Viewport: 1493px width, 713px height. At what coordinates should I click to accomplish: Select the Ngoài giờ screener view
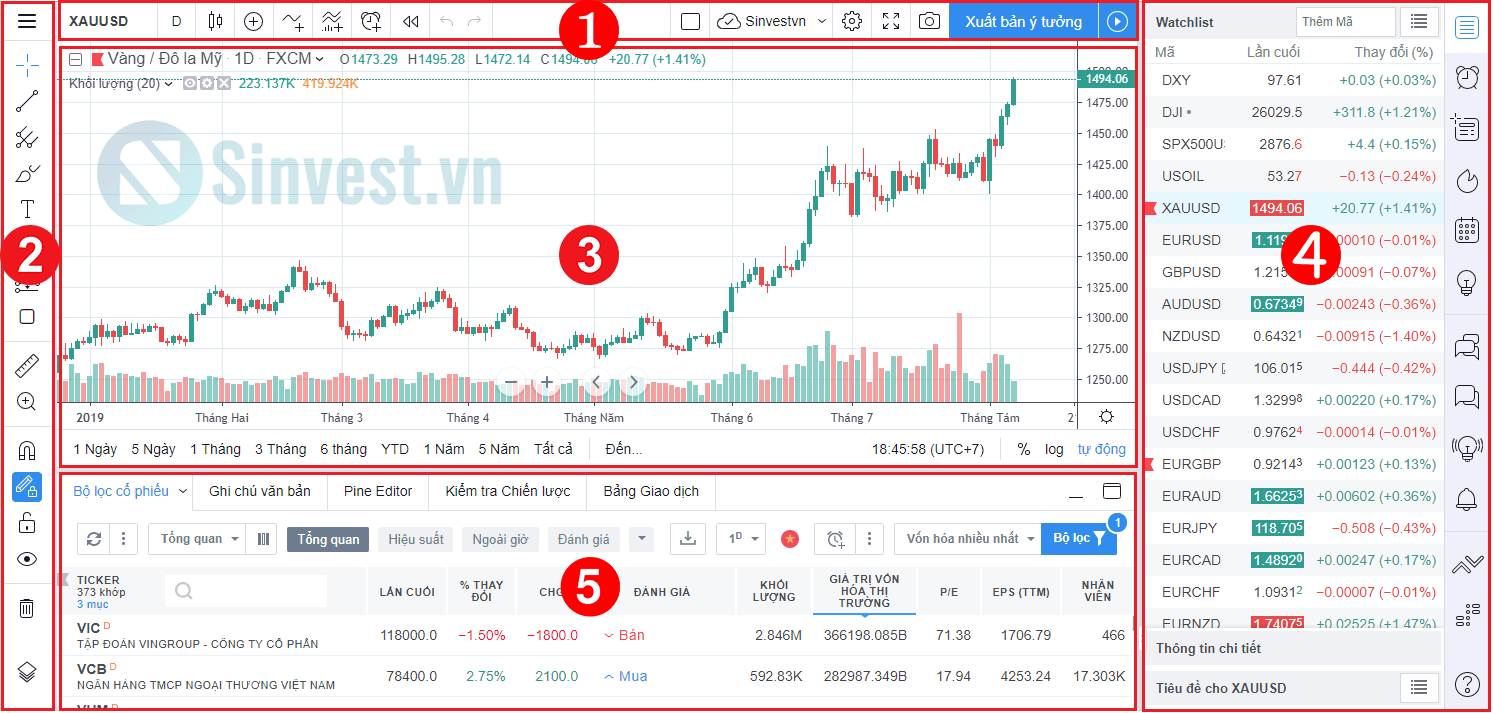tap(501, 539)
